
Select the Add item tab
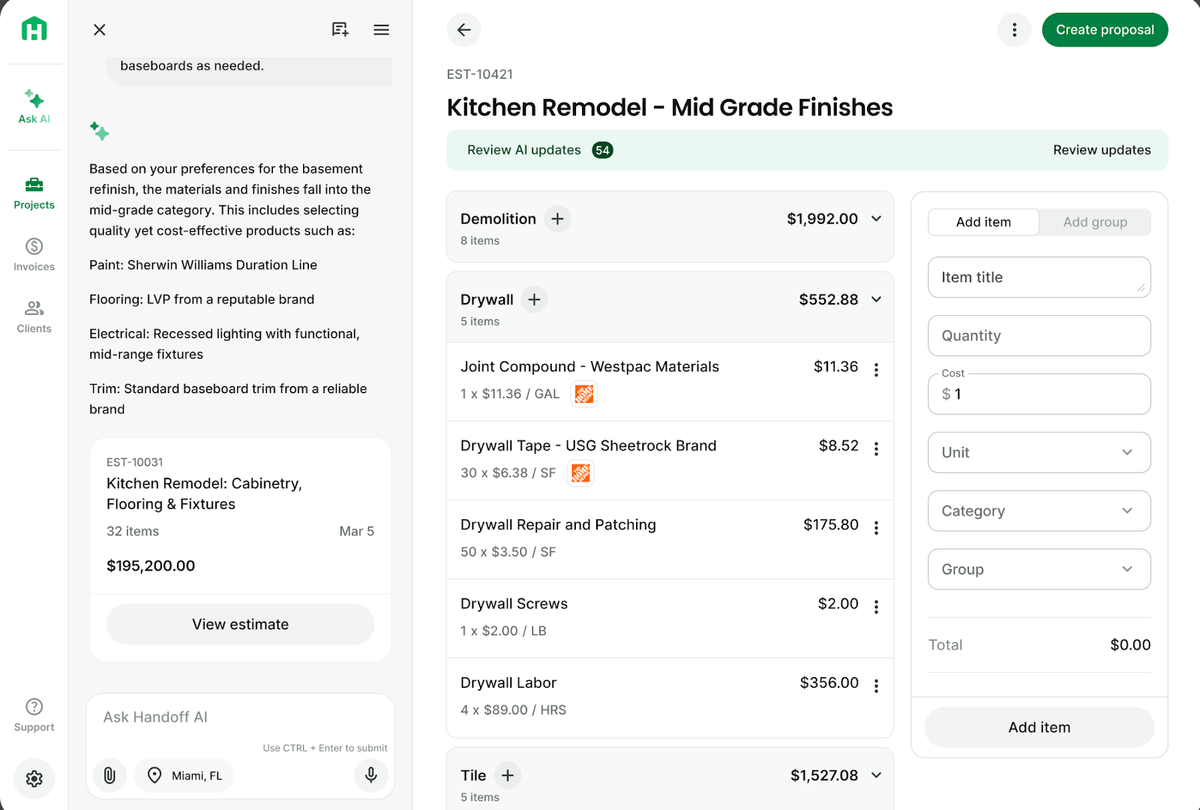(983, 222)
